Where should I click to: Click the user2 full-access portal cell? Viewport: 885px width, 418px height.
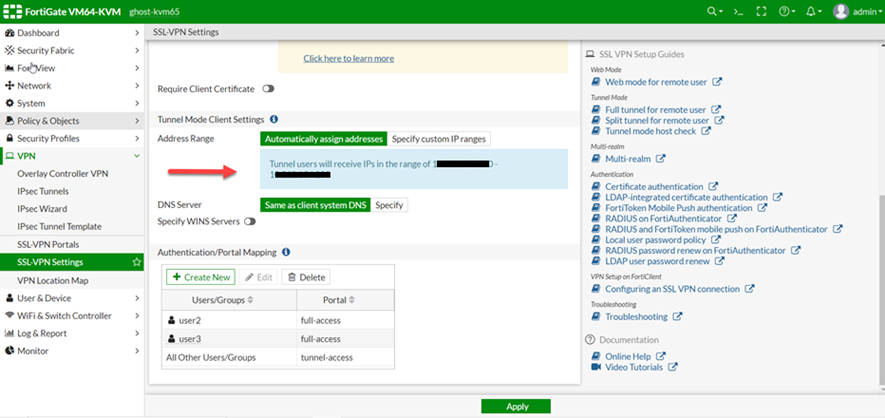click(x=345, y=321)
